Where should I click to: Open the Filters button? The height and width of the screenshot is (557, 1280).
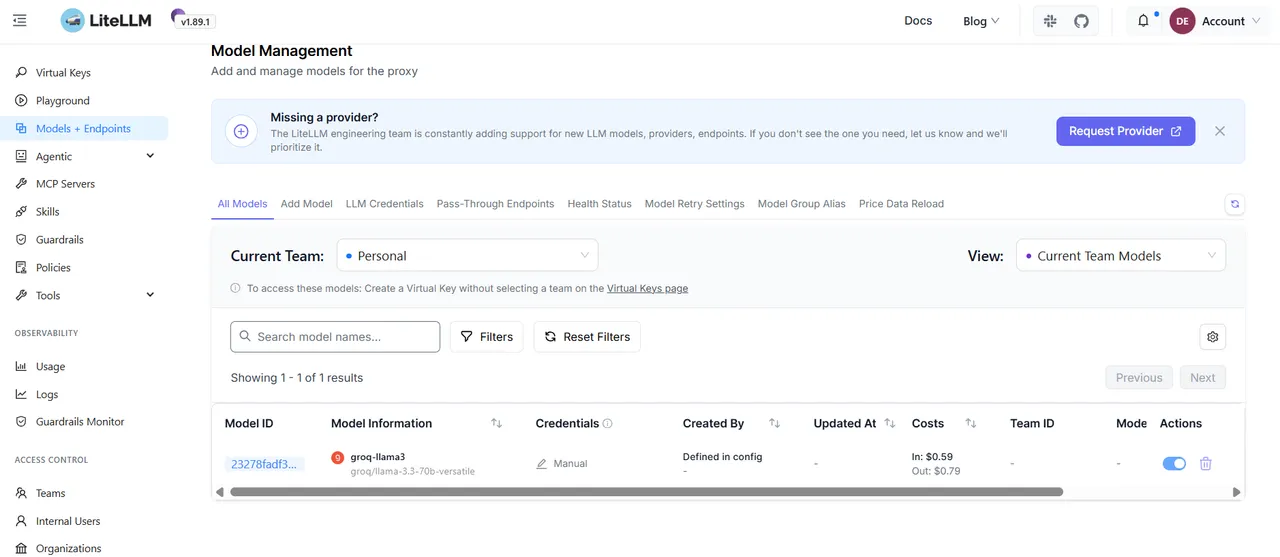tap(487, 337)
